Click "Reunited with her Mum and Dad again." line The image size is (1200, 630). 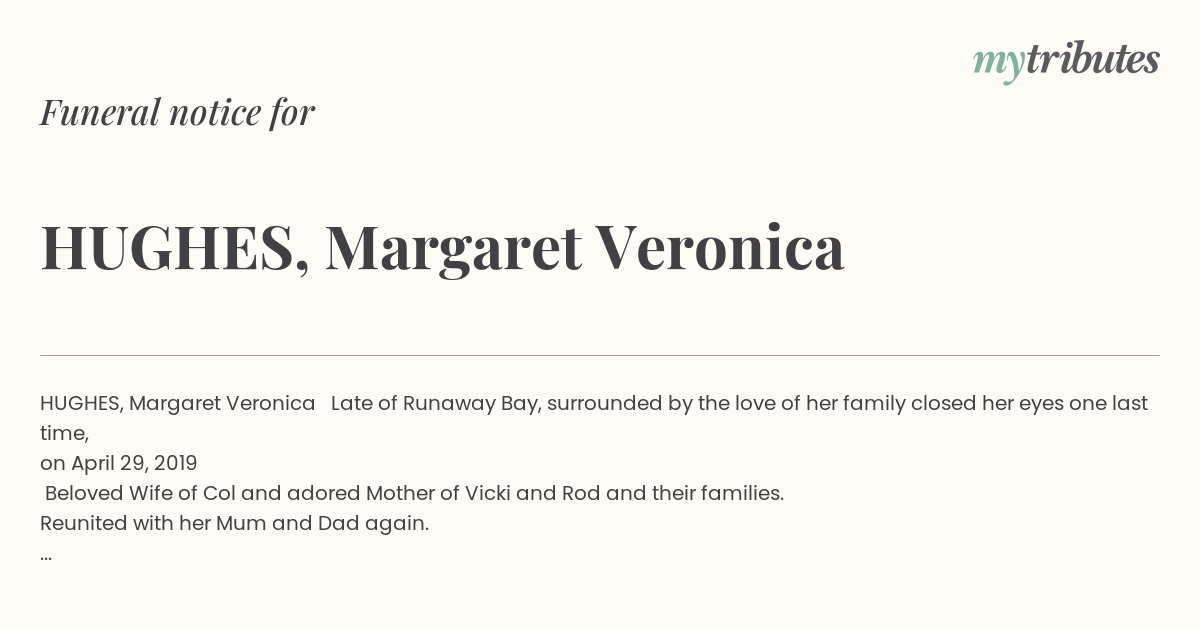[234, 524]
